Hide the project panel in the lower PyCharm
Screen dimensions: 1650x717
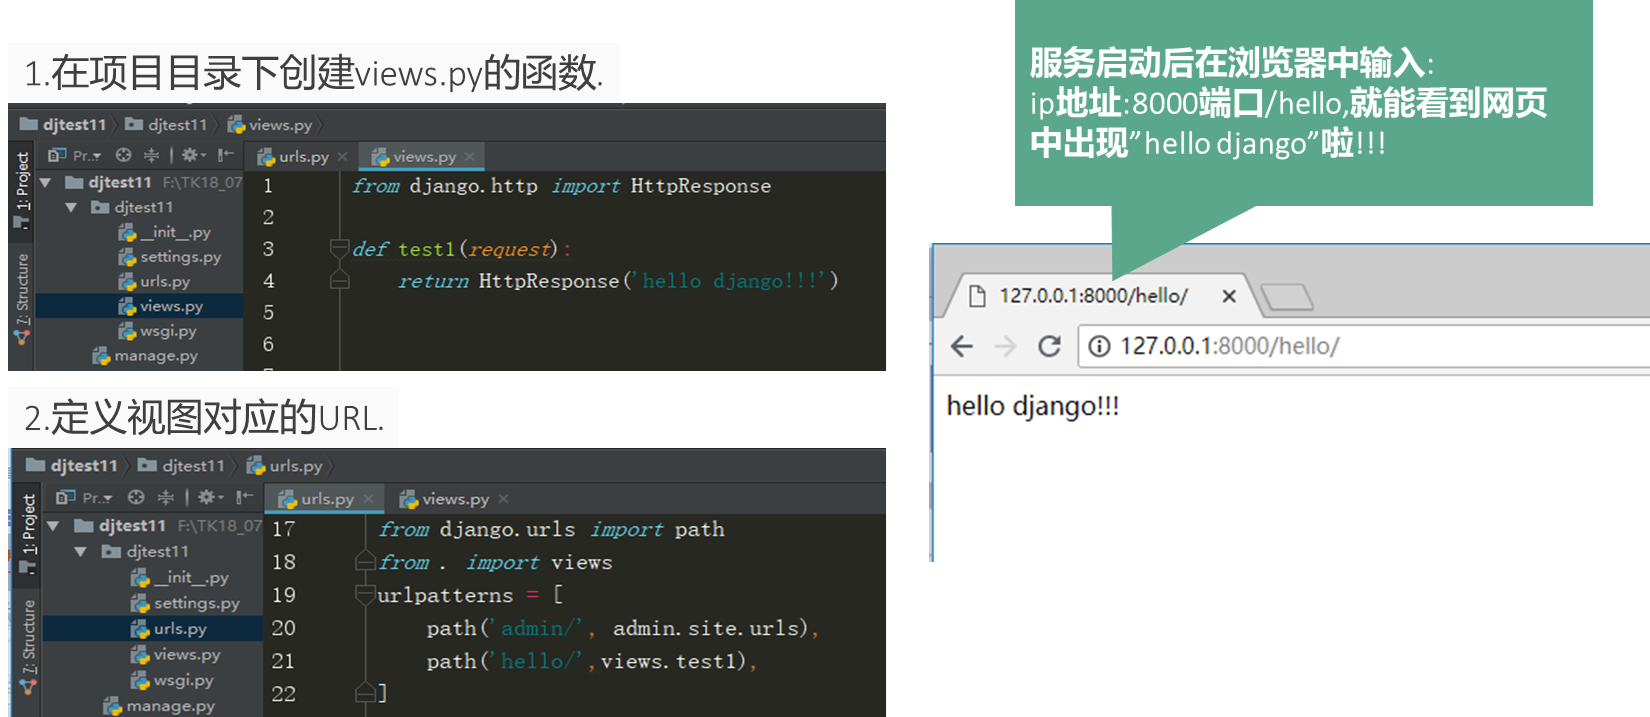tap(244, 497)
